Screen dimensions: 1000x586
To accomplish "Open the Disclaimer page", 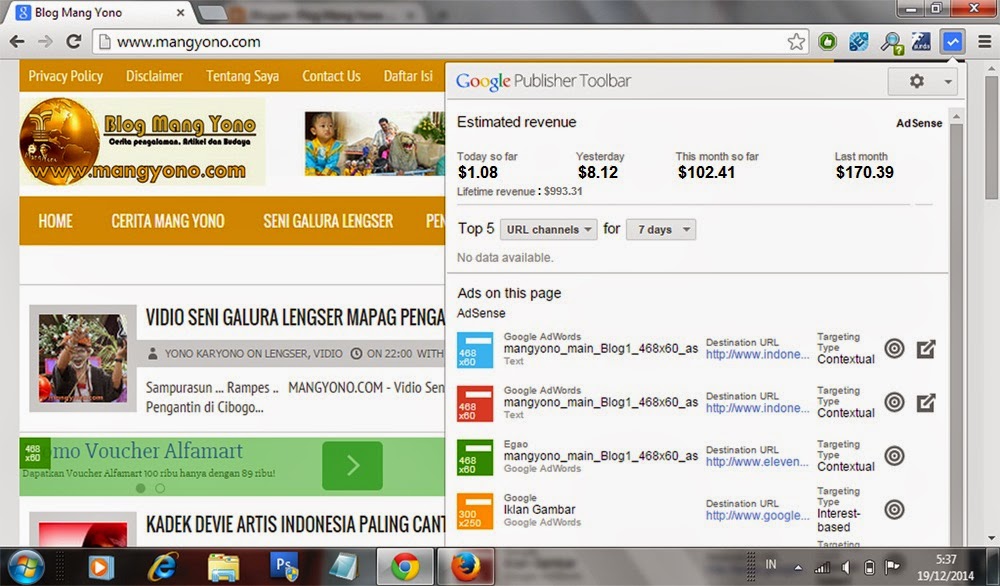I will pos(154,76).
